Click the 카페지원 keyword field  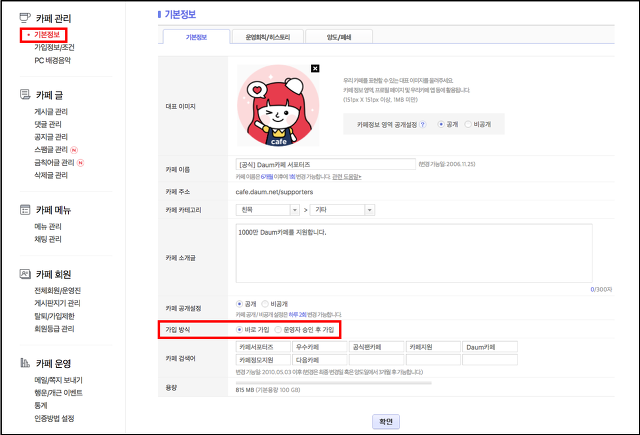433,347
